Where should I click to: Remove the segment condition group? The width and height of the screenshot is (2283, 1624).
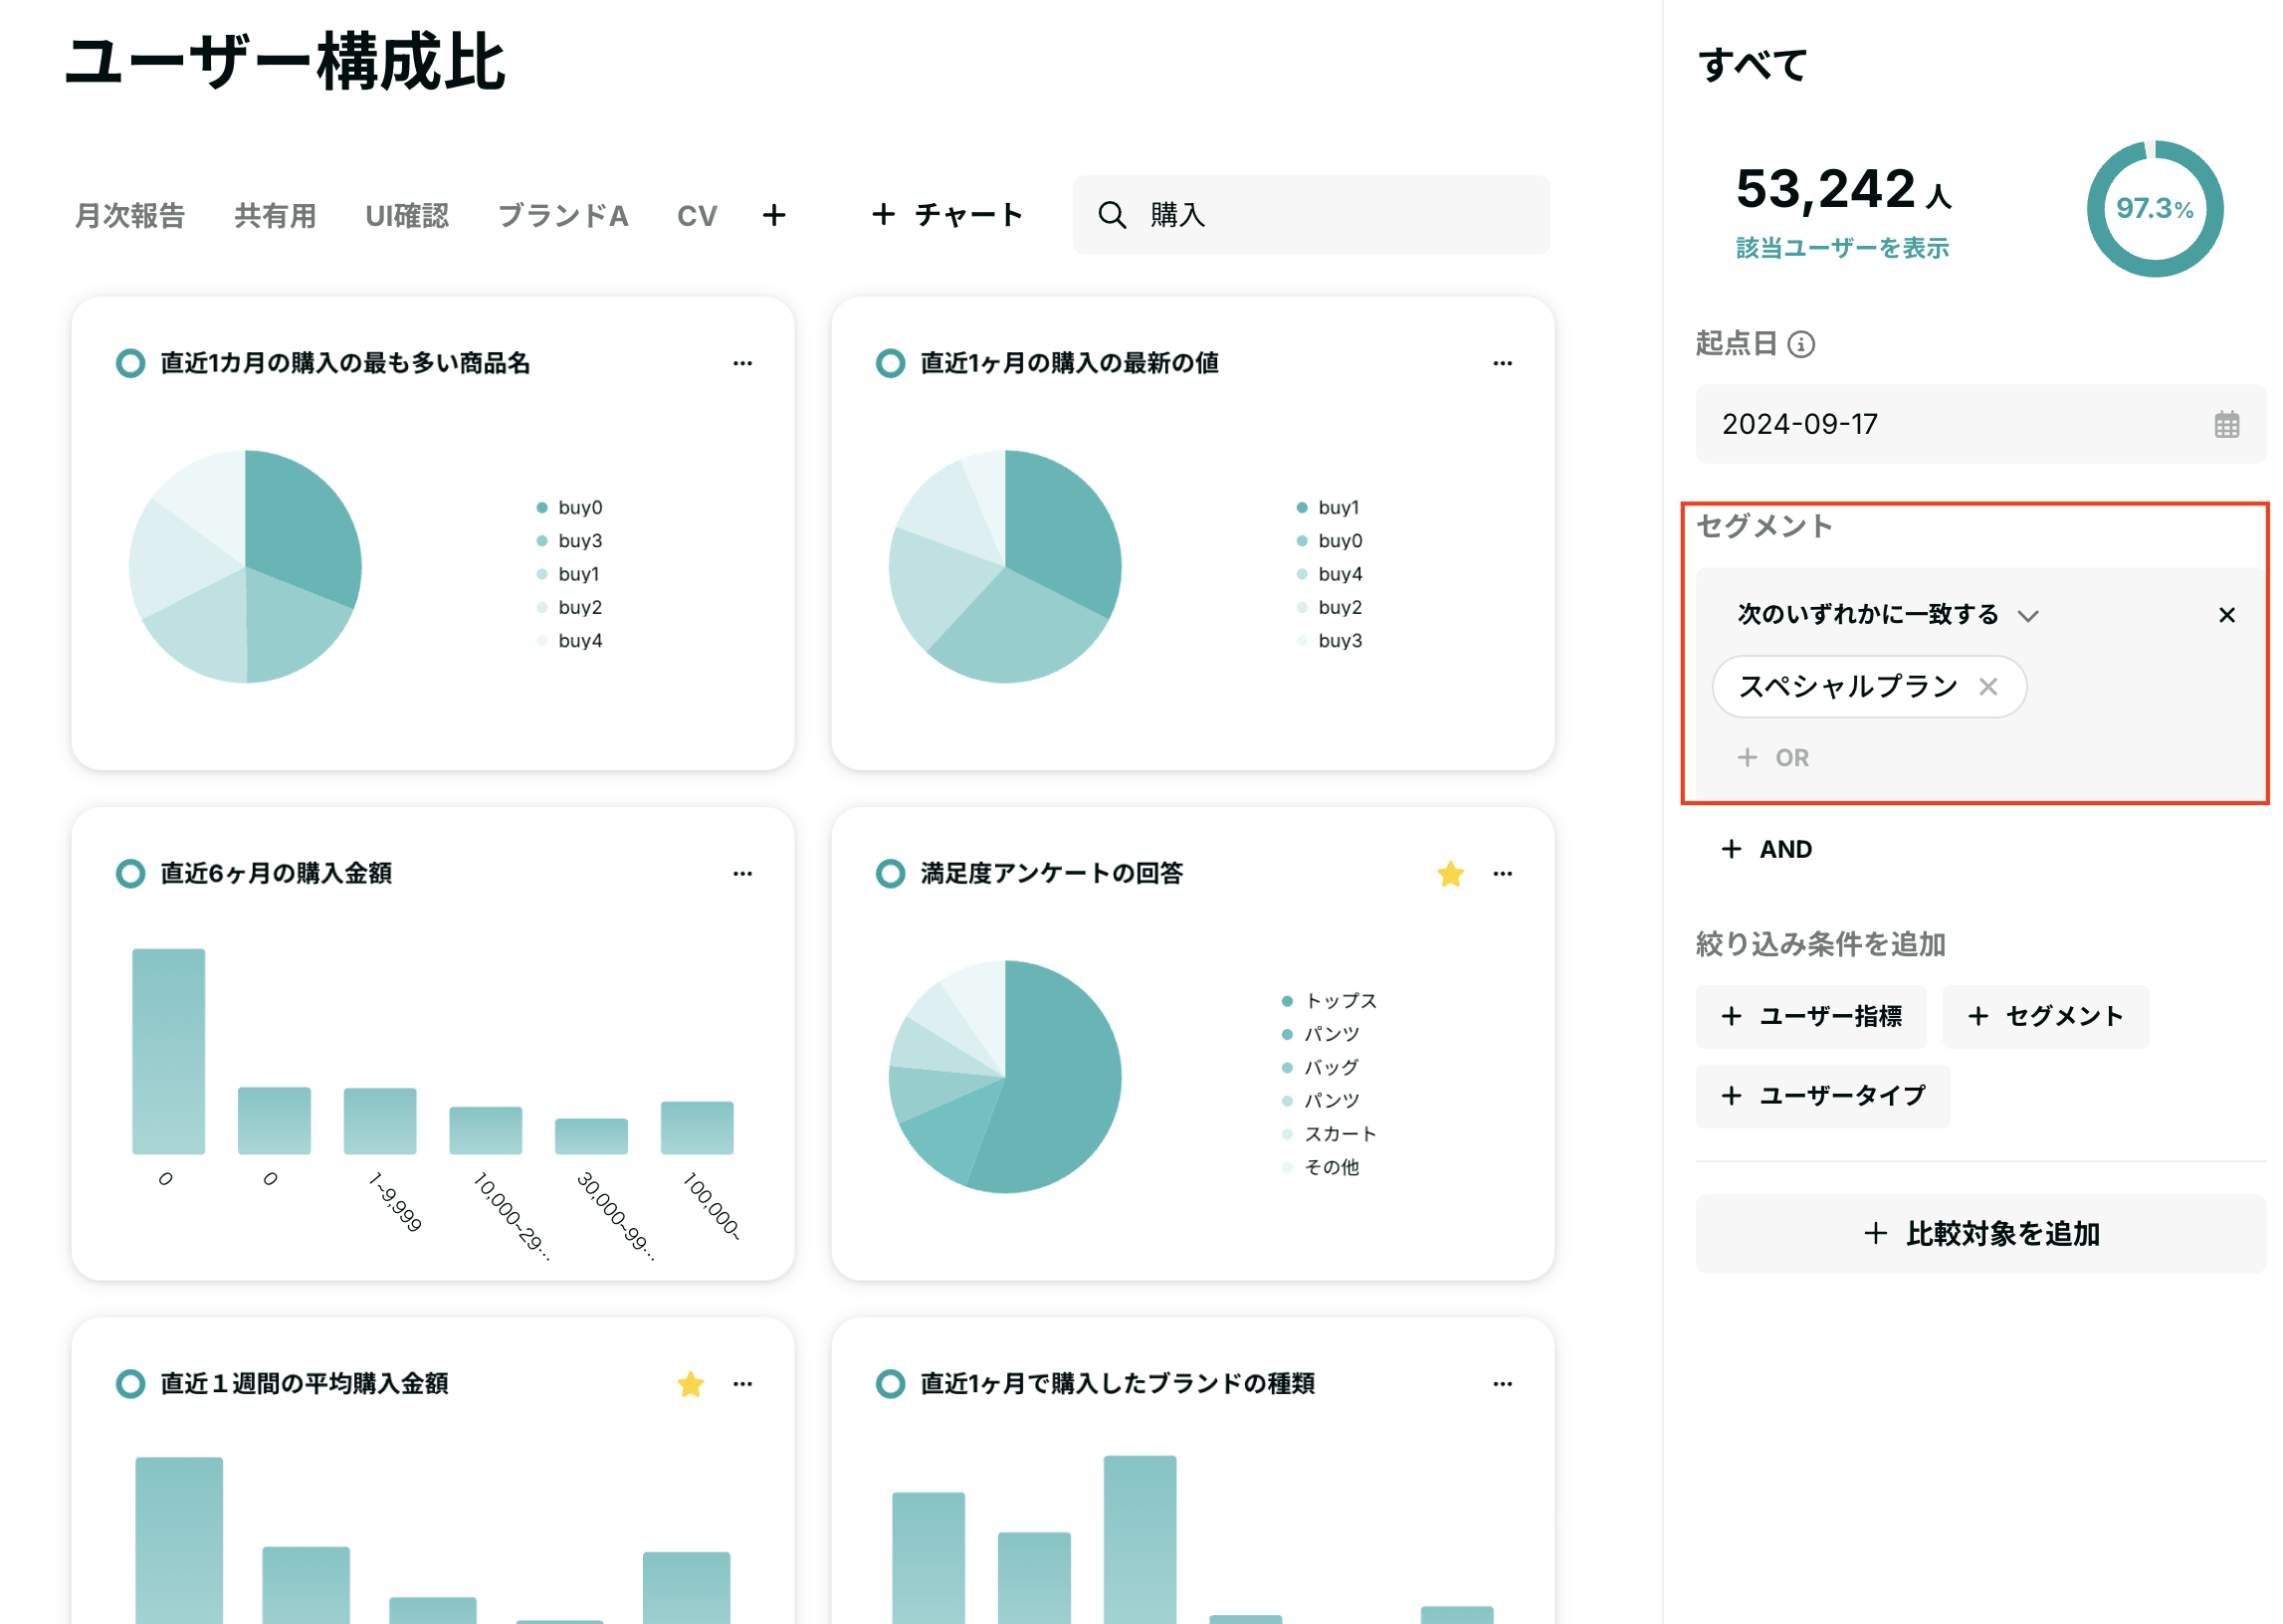[x=2226, y=614]
